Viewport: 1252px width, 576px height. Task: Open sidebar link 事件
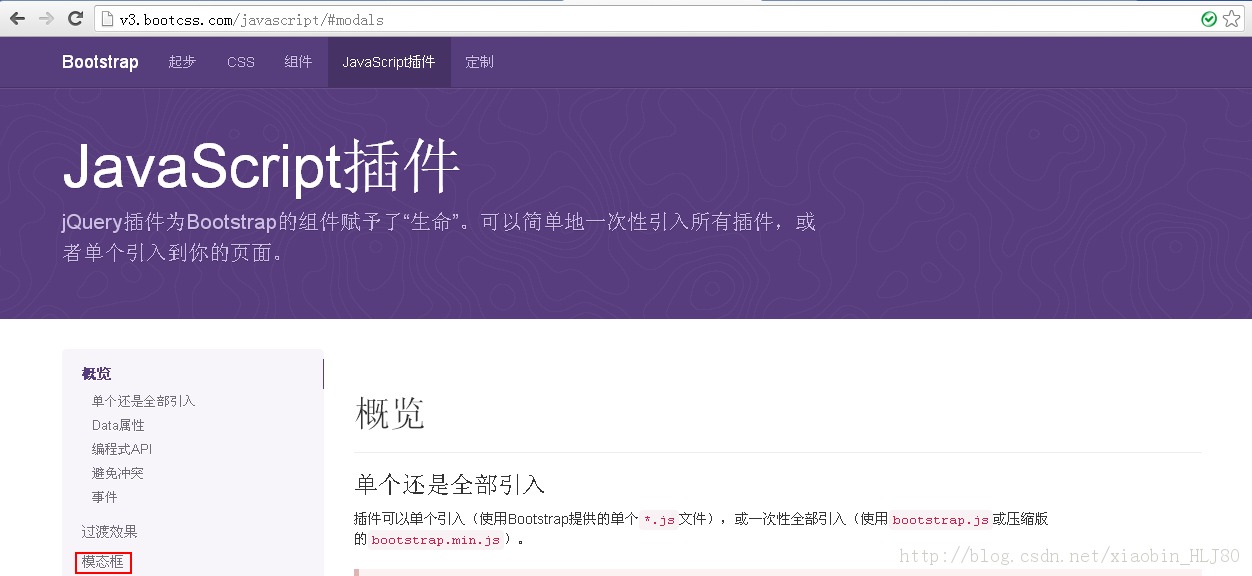pos(105,497)
